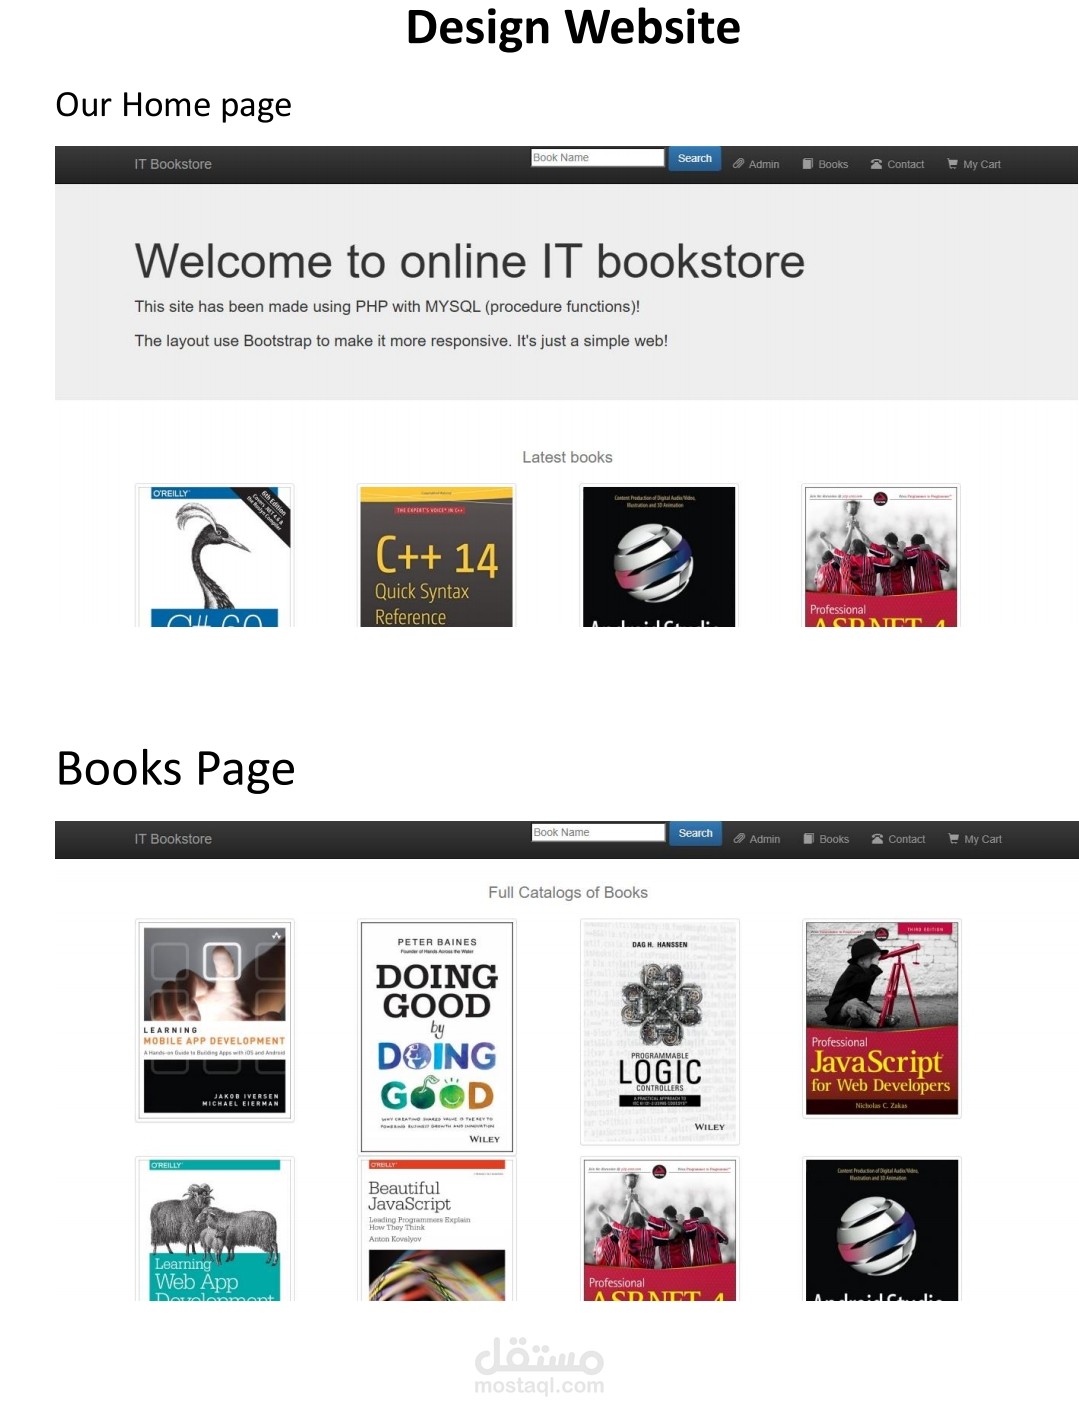Open Programmable Logic Controllers book cover

point(660,1031)
